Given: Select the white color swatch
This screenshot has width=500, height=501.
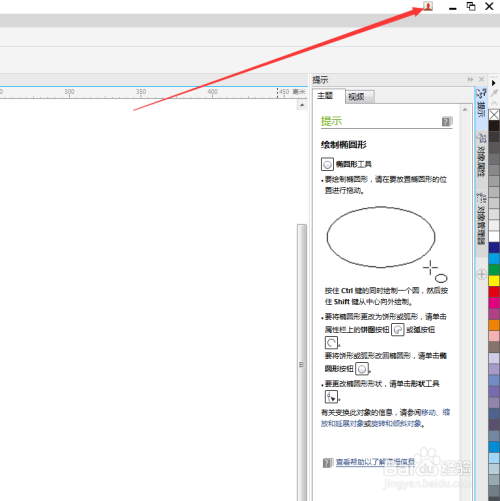Looking at the screenshot, I should click(x=494, y=236).
